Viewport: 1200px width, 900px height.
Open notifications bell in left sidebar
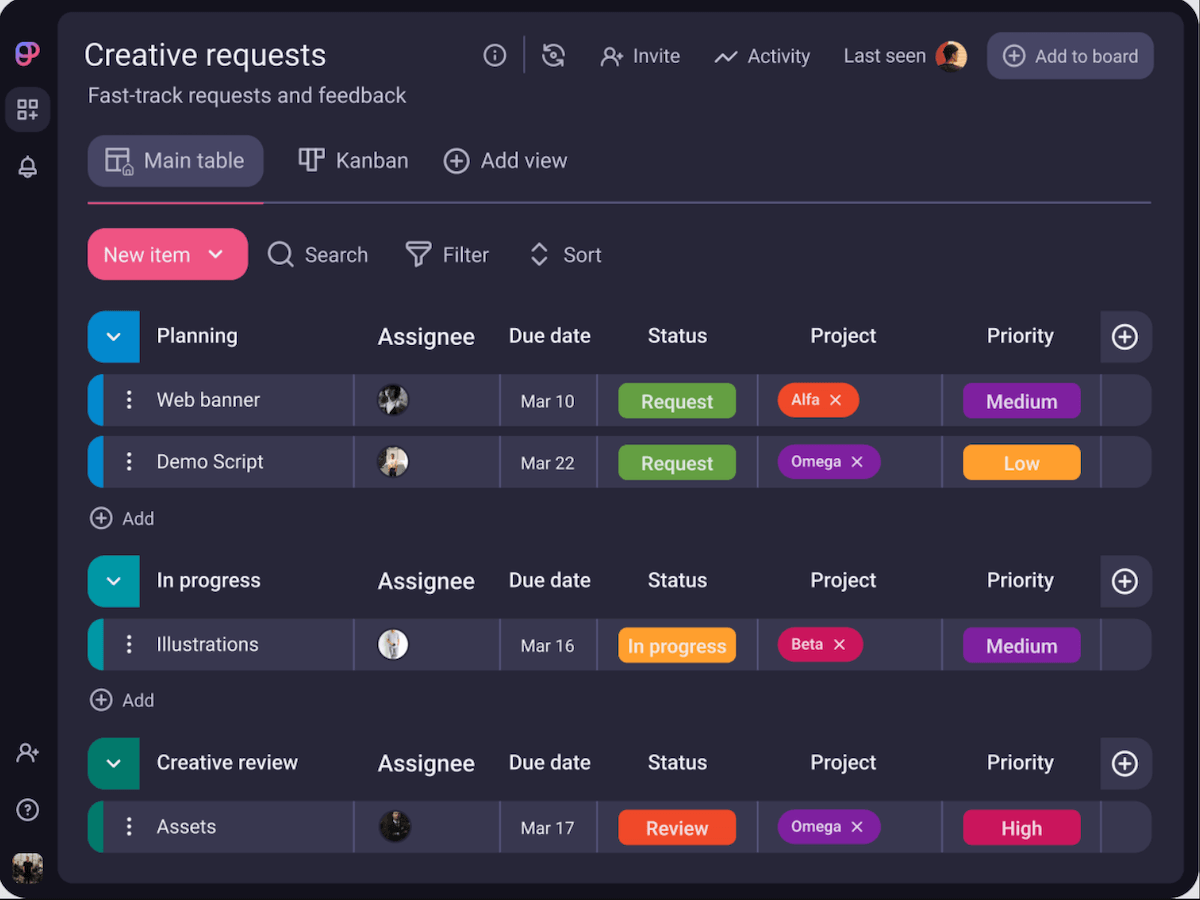tap(28, 167)
